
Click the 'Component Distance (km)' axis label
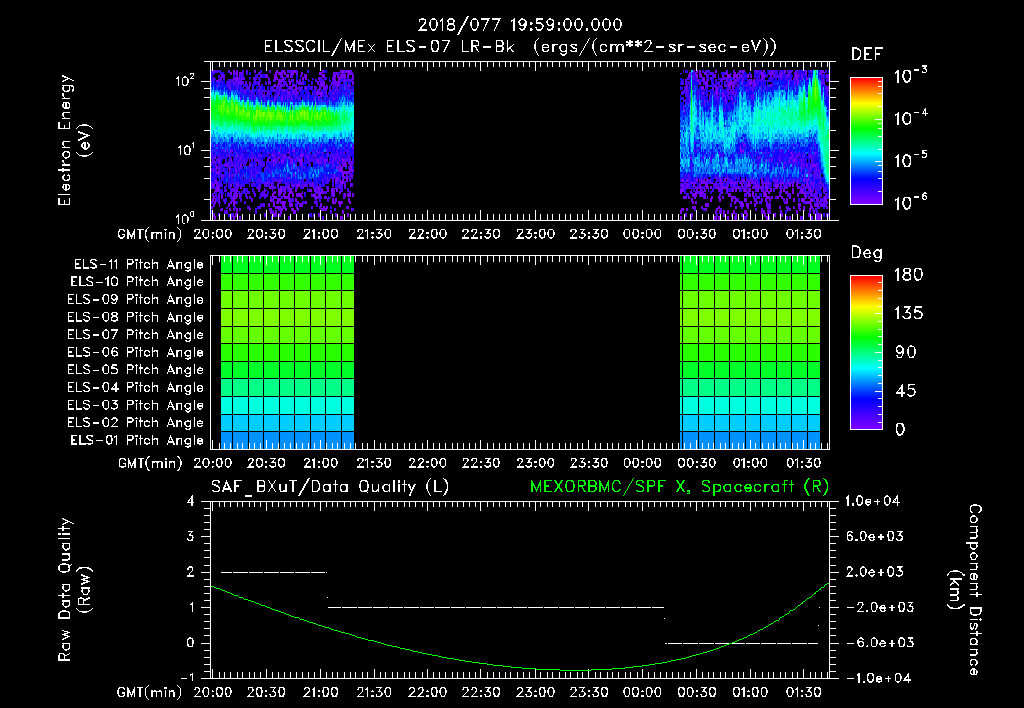tap(964, 590)
